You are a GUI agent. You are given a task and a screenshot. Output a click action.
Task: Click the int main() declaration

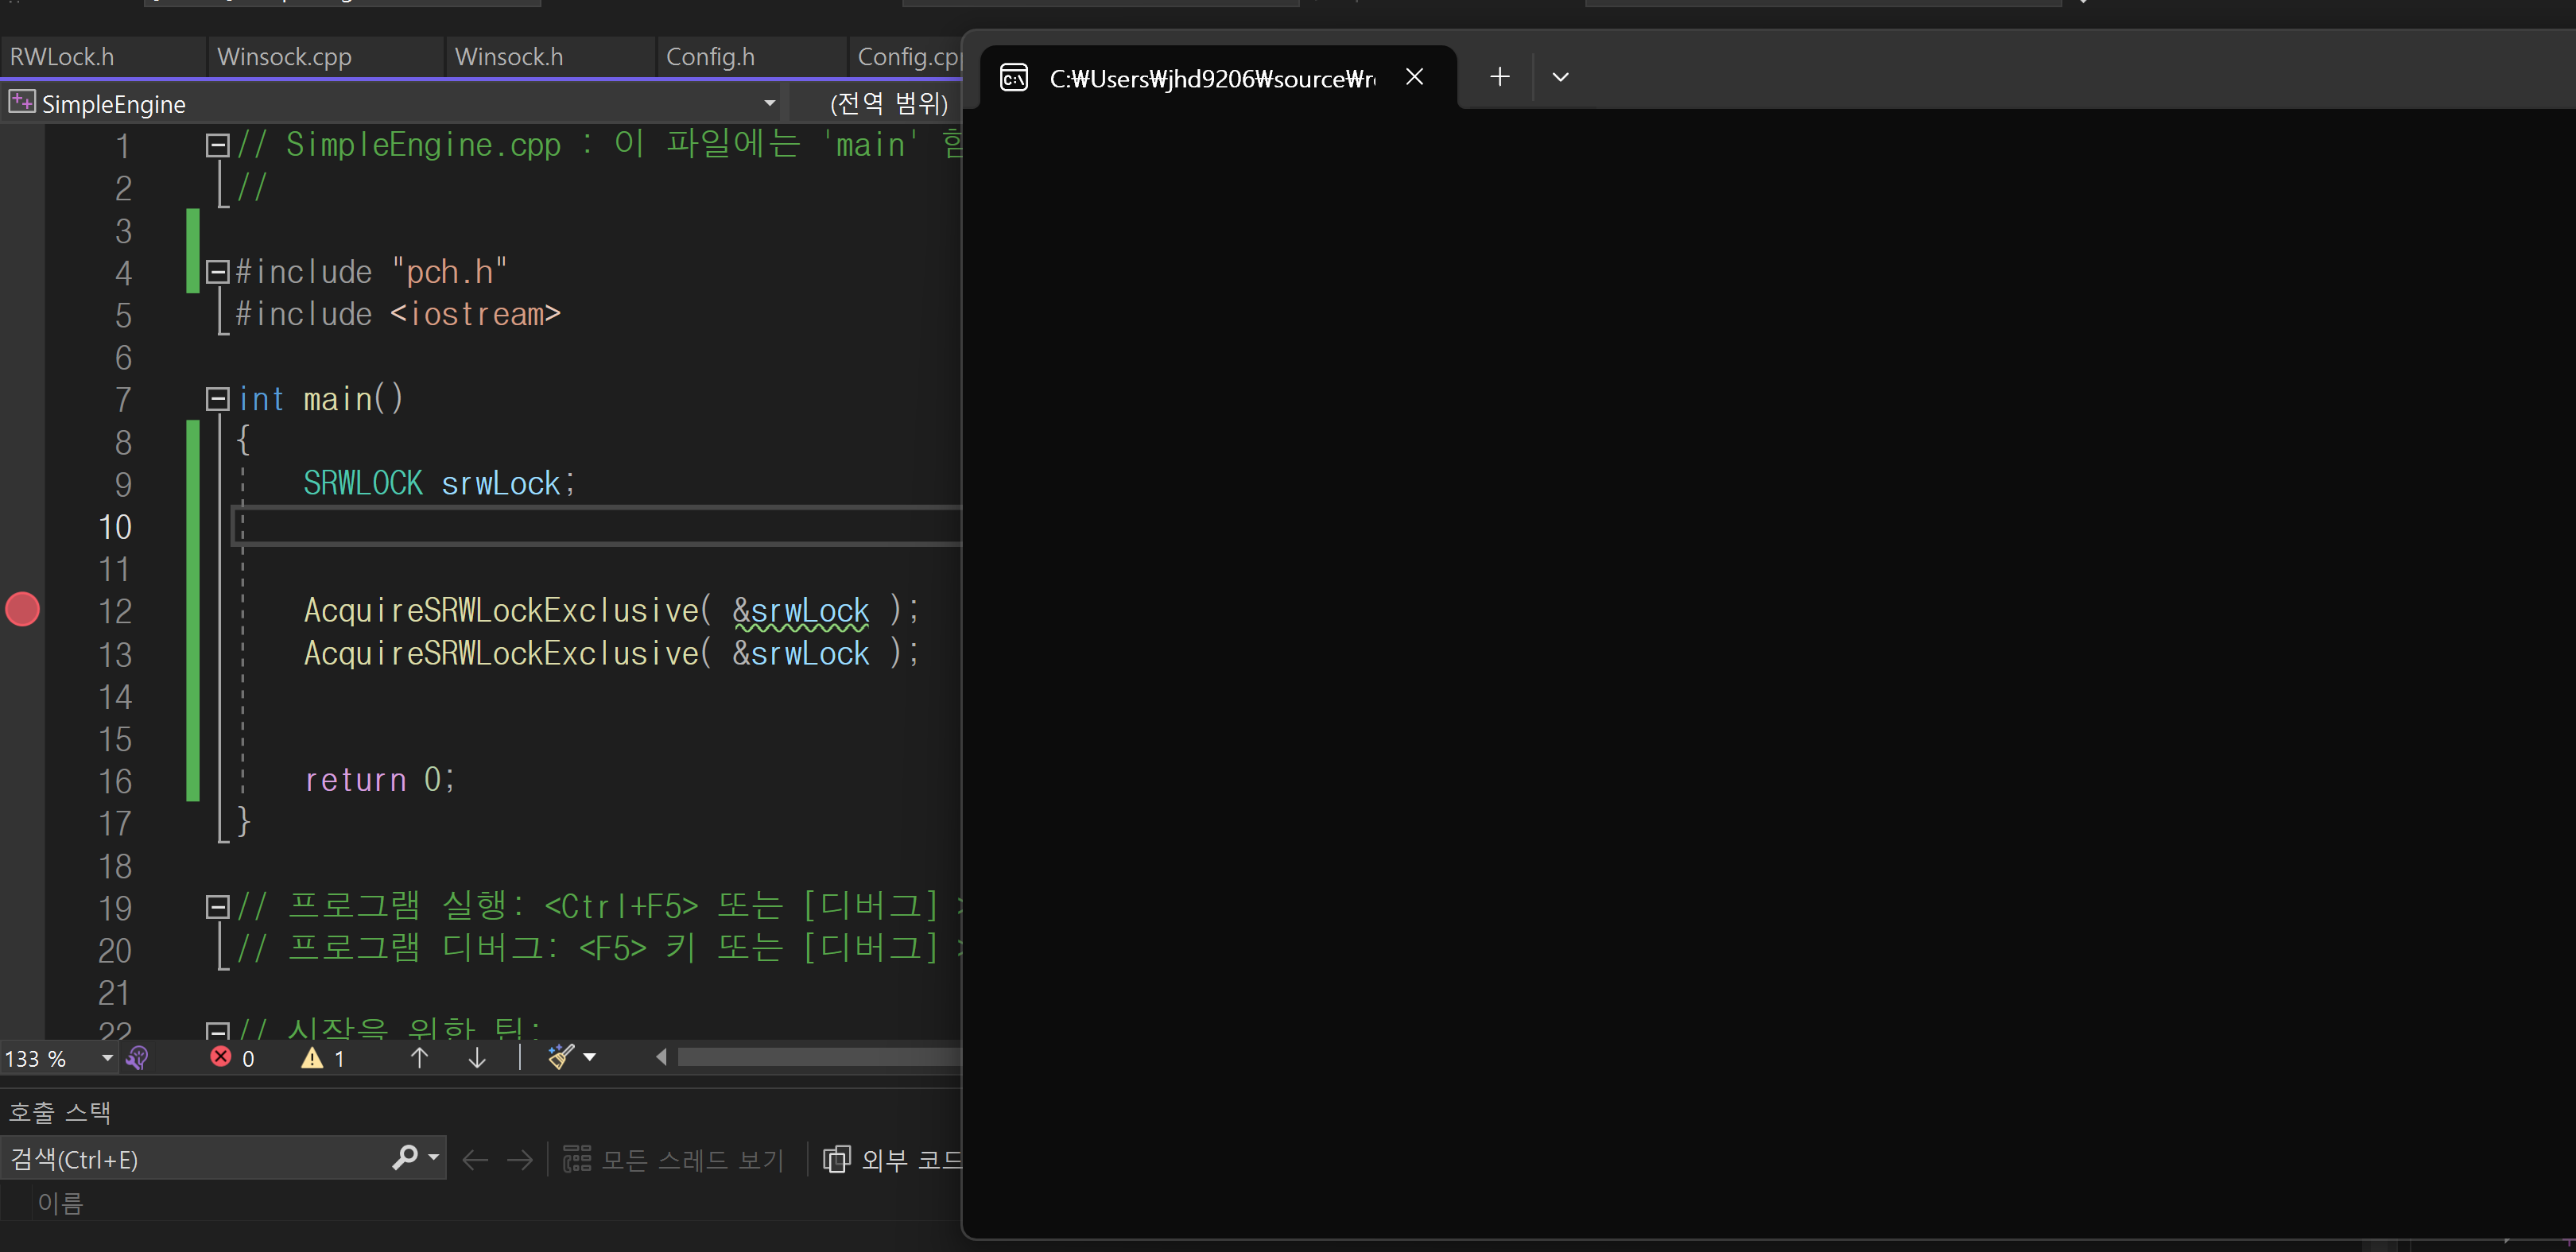click(x=320, y=399)
